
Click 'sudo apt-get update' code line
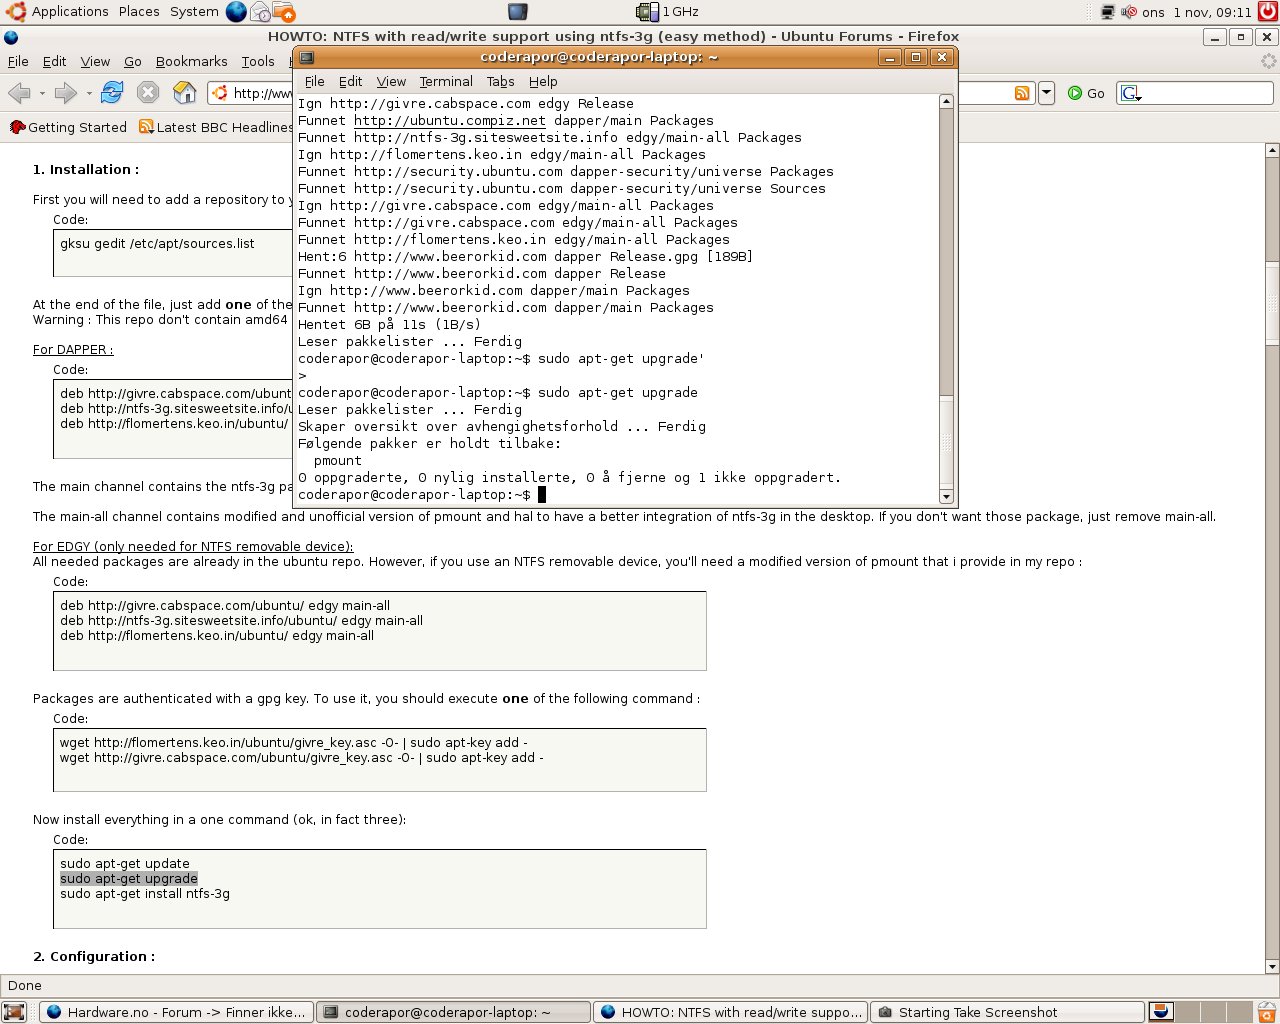point(125,863)
